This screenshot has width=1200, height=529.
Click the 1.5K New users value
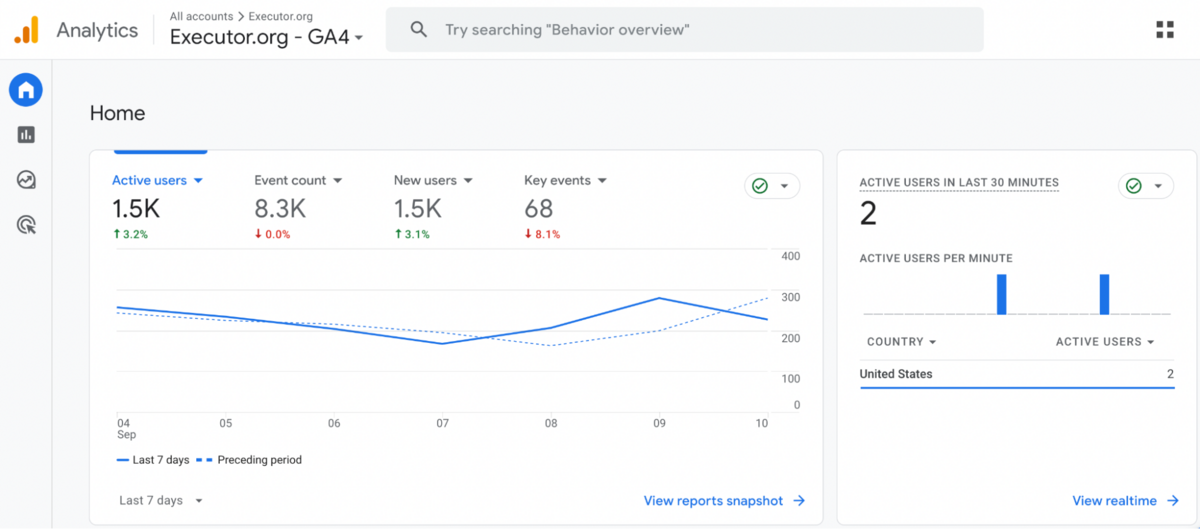[x=418, y=209]
